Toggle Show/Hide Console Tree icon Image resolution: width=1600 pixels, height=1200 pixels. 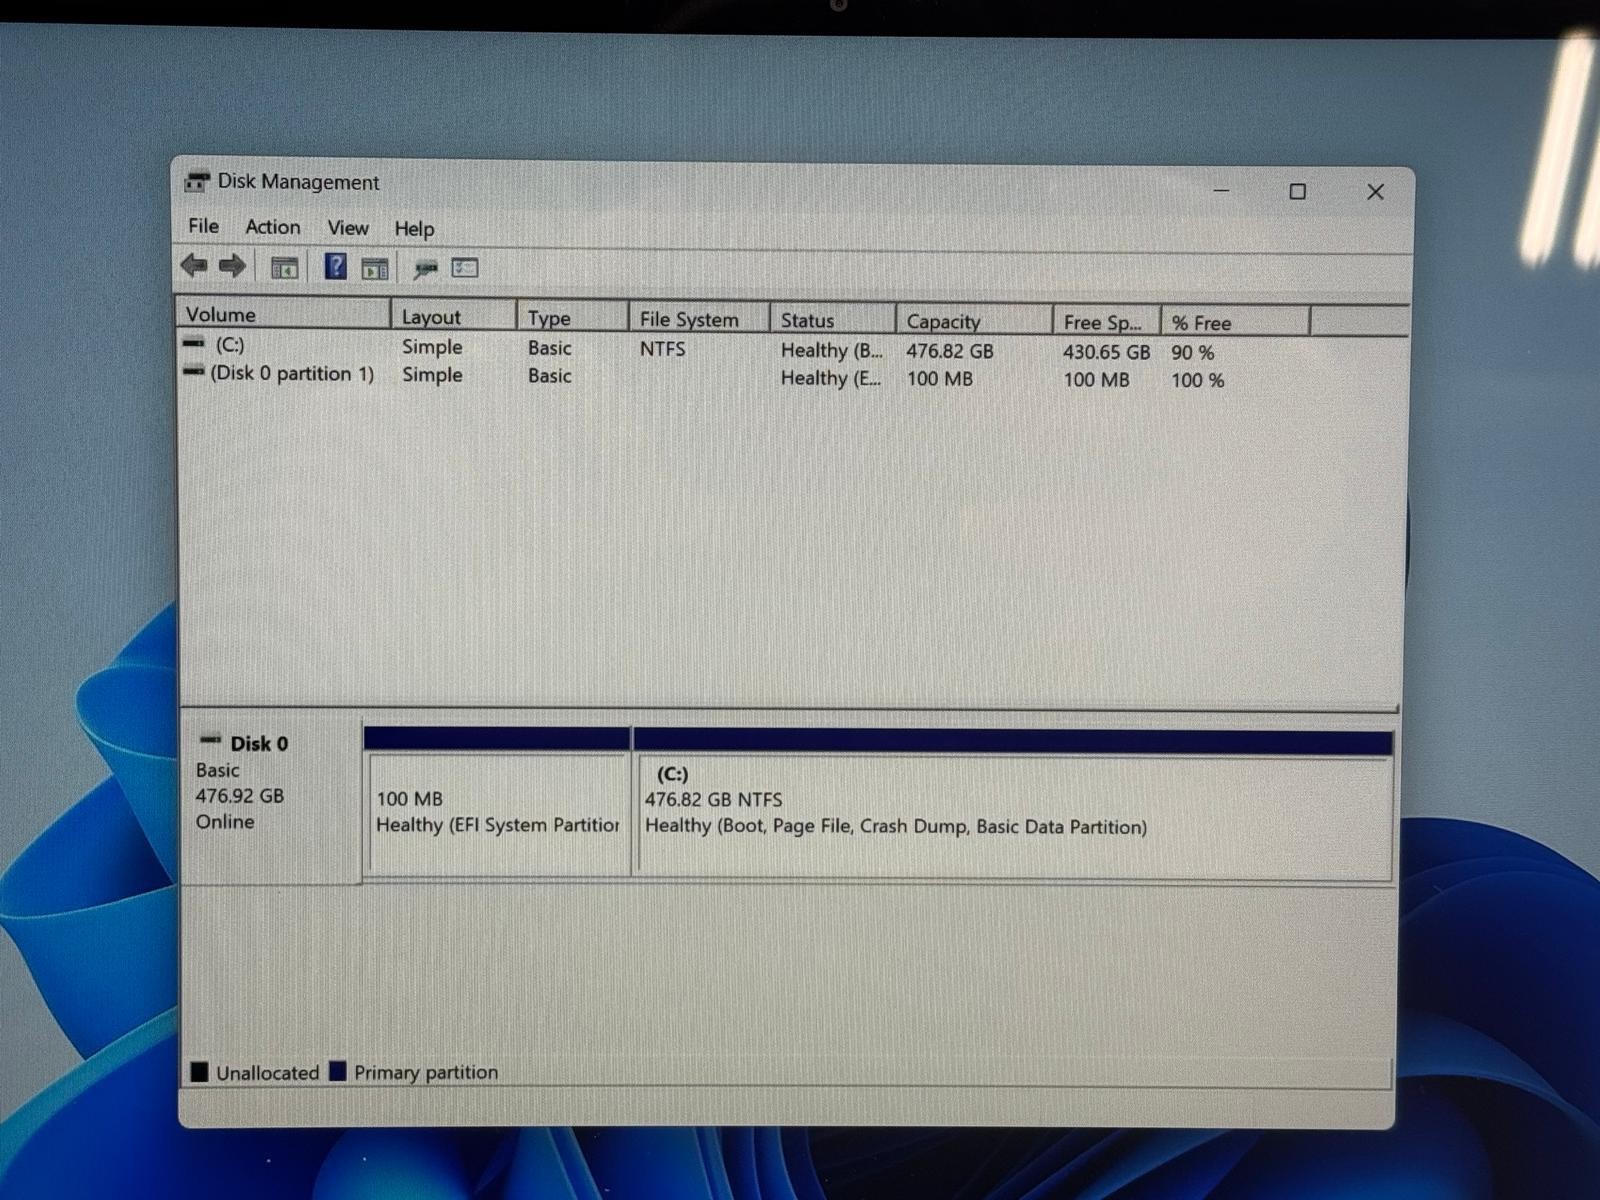pos(285,268)
